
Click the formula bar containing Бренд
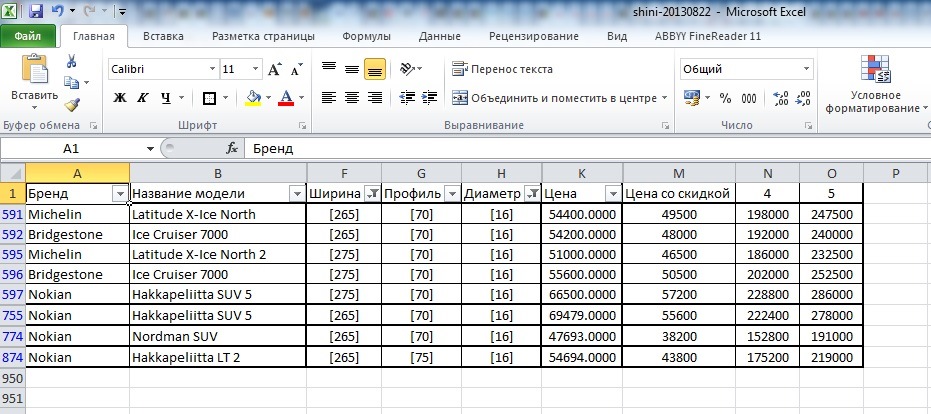click(588, 148)
